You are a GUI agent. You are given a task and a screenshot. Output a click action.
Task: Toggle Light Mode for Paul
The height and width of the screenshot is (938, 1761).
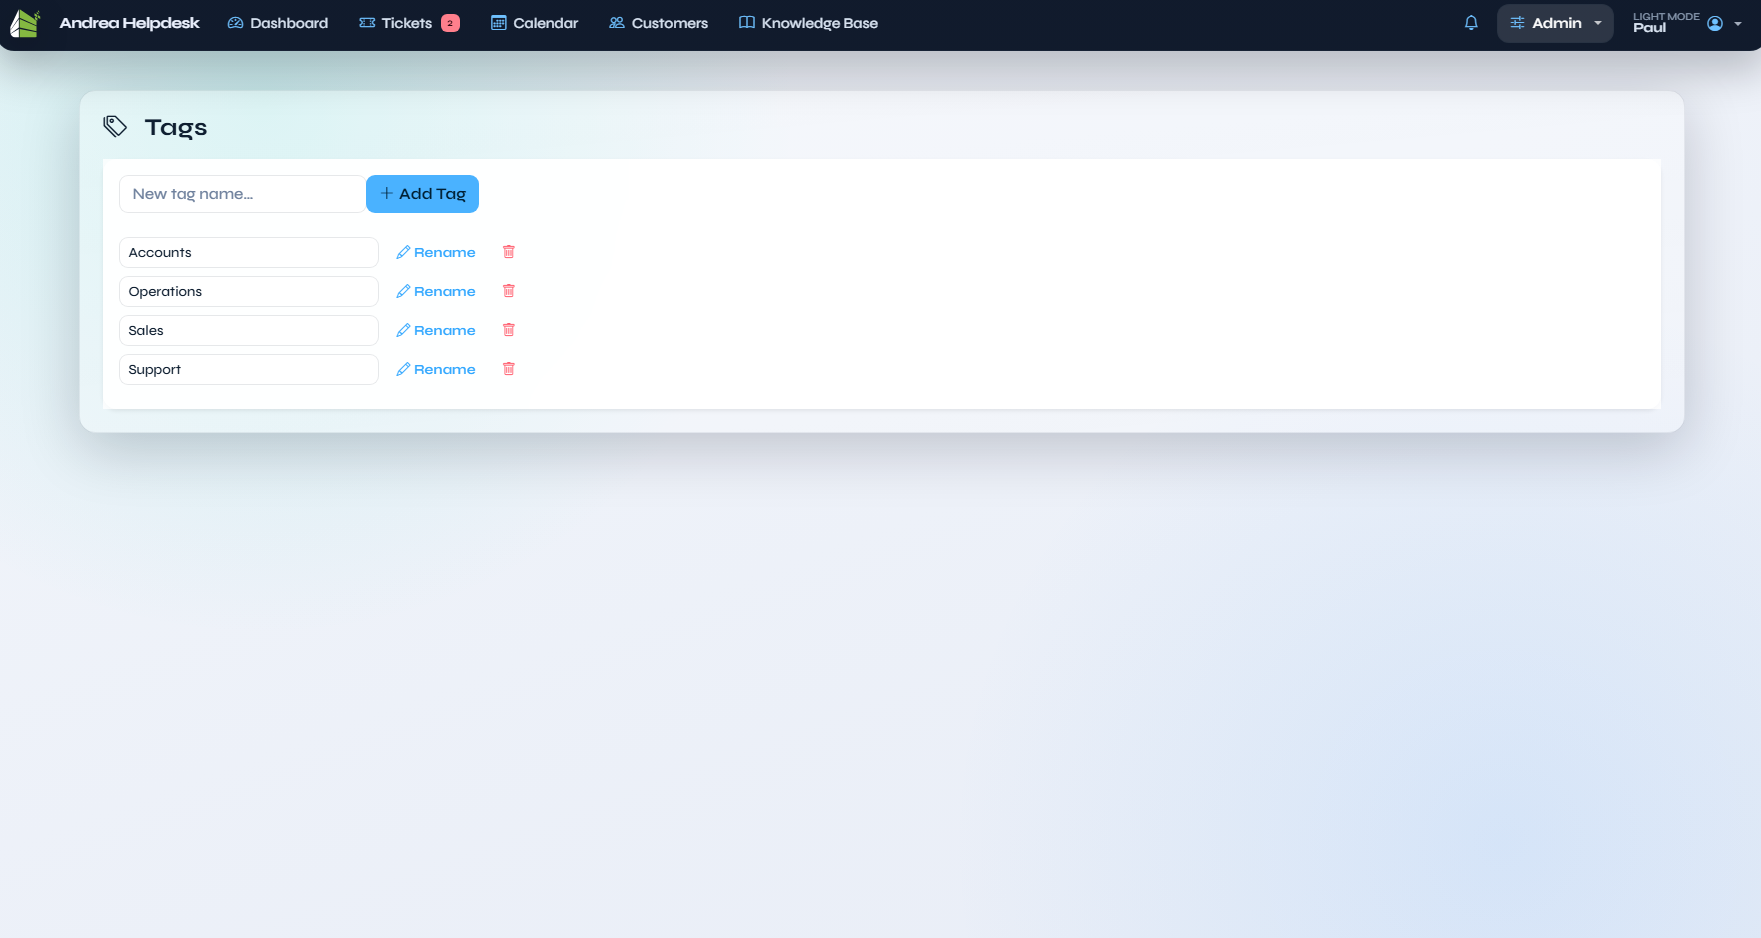(x=1665, y=17)
